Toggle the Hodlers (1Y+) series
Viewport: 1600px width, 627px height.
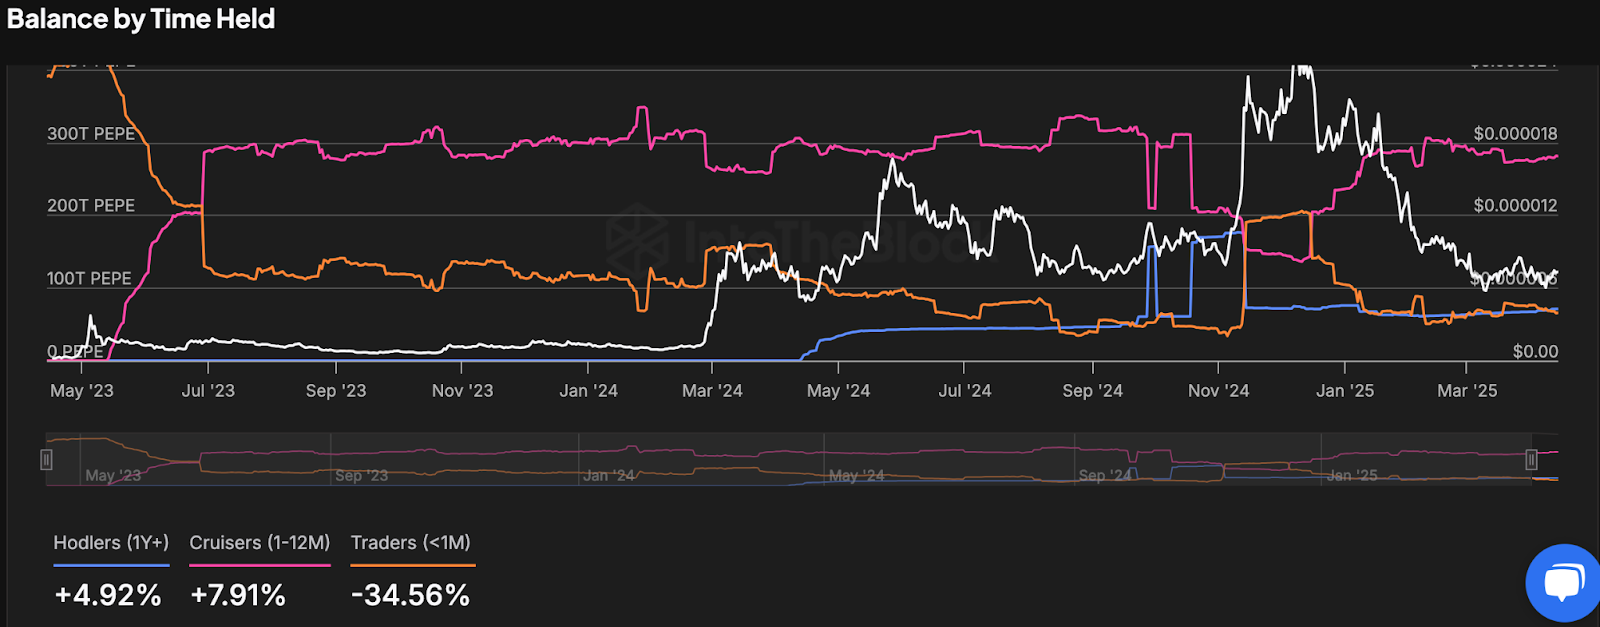click(111, 543)
